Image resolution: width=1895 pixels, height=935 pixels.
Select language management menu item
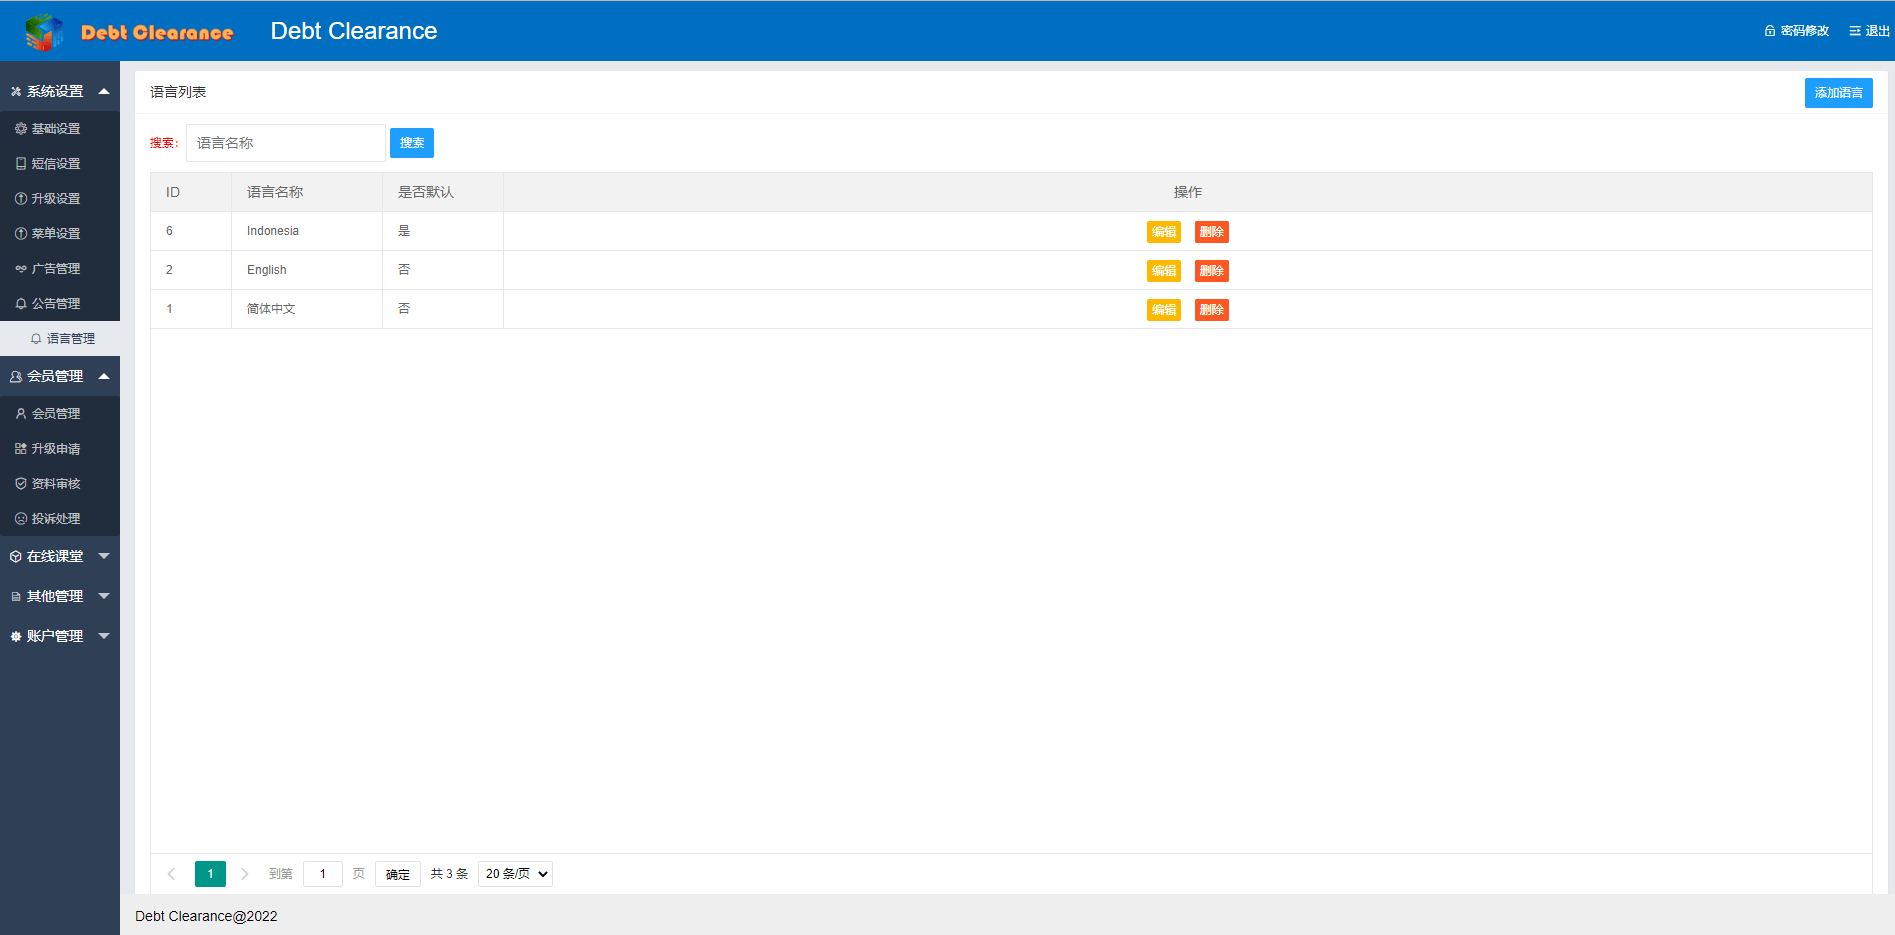click(70, 339)
